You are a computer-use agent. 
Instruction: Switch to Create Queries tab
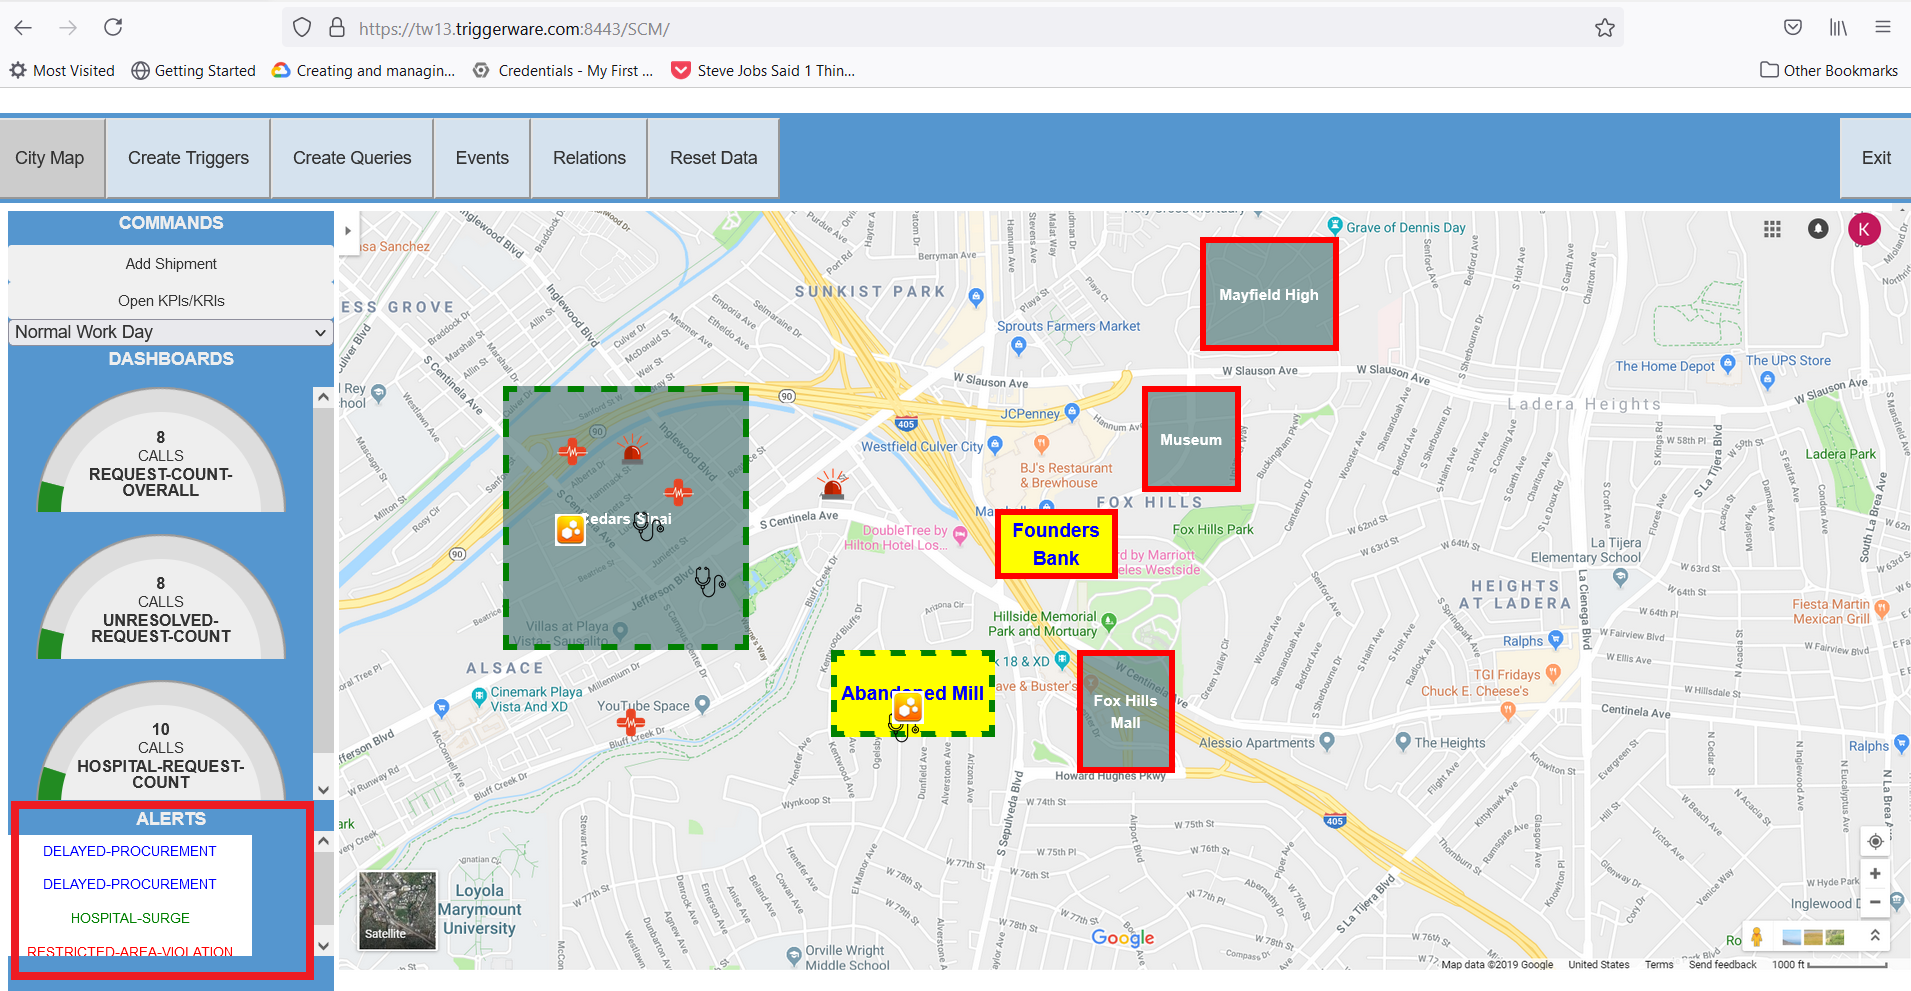(x=352, y=158)
